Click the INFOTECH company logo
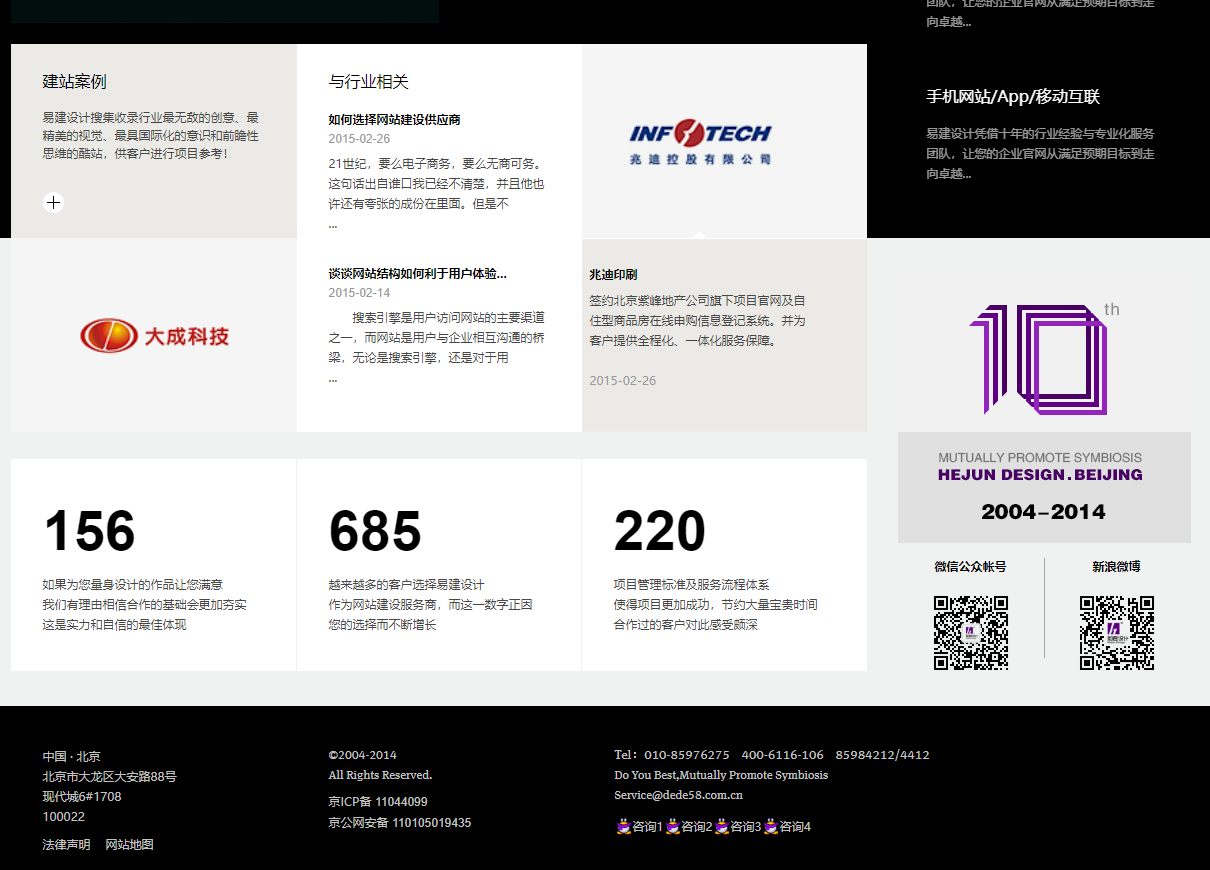Viewport: 1210px width, 870px height. pyautogui.click(x=700, y=142)
